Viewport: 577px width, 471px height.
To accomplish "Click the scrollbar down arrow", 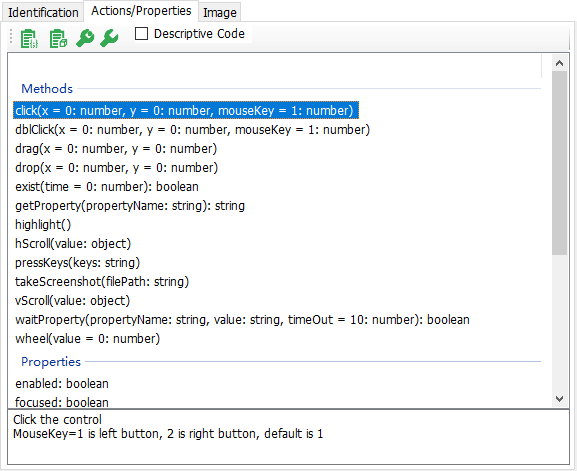I will pyautogui.click(x=560, y=399).
